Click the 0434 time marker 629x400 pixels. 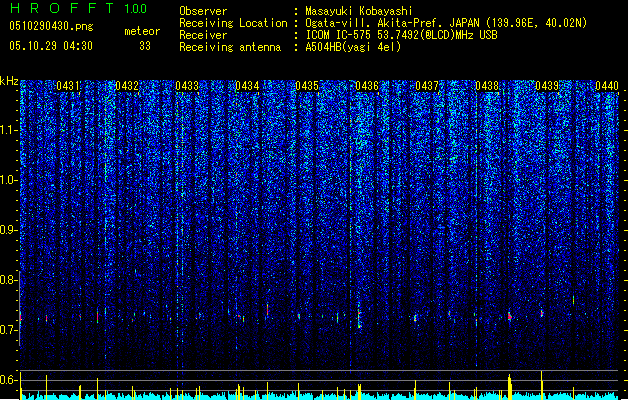click(247, 86)
